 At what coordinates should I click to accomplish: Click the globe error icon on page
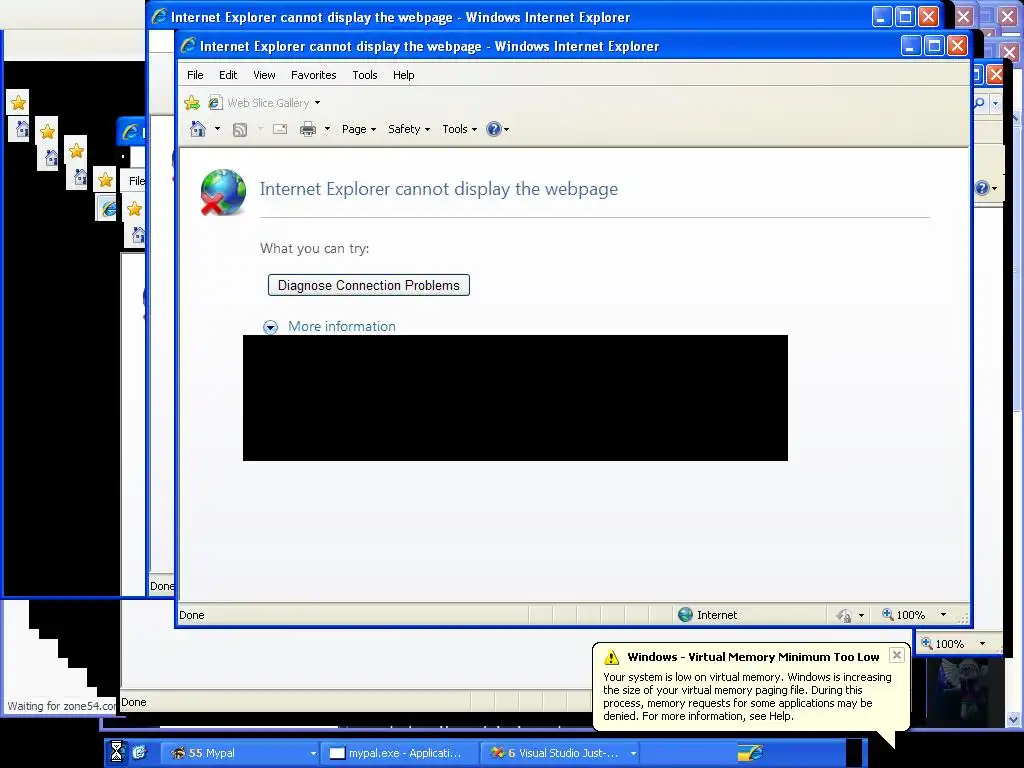click(223, 192)
